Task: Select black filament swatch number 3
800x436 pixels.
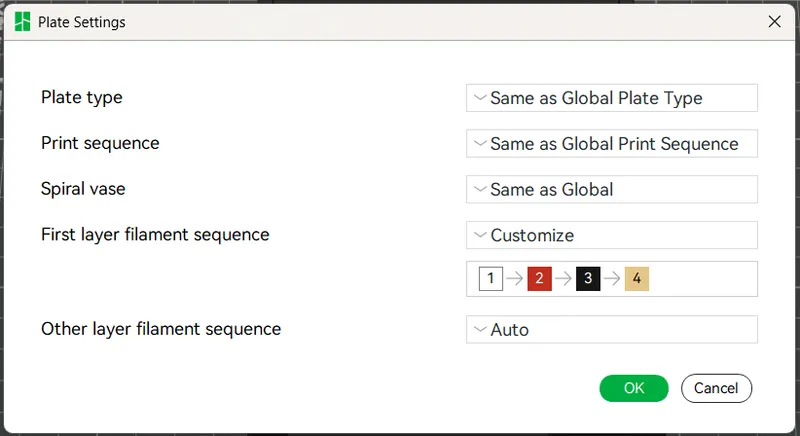Action: 588,278
